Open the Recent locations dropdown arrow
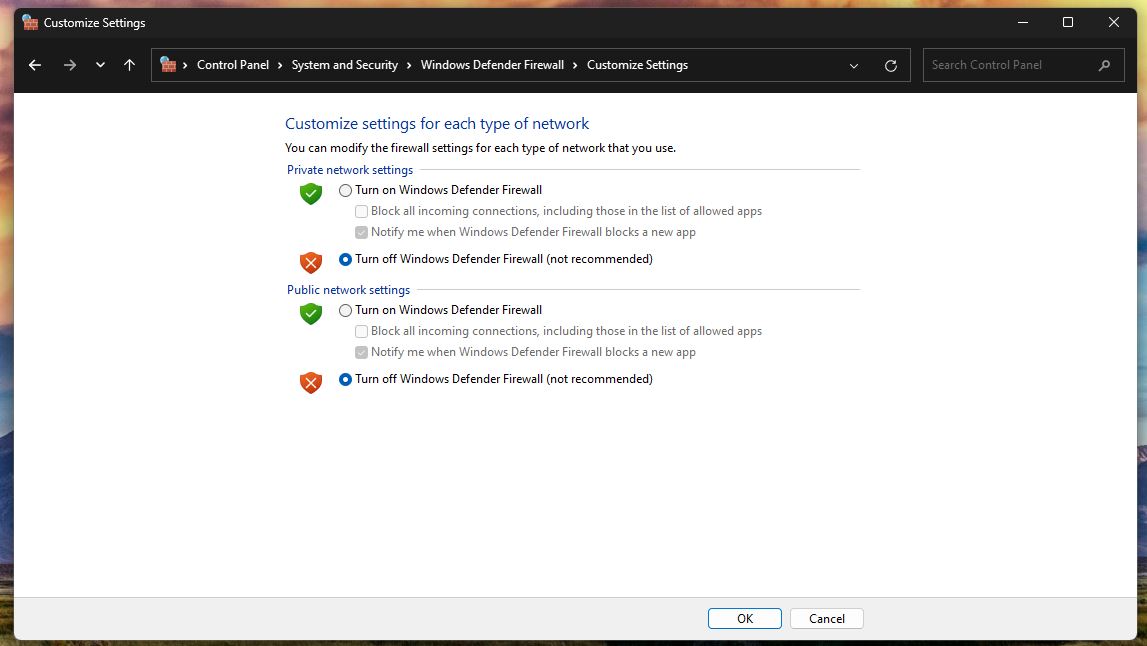The height and width of the screenshot is (646, 1147). [x=100, y=65]
